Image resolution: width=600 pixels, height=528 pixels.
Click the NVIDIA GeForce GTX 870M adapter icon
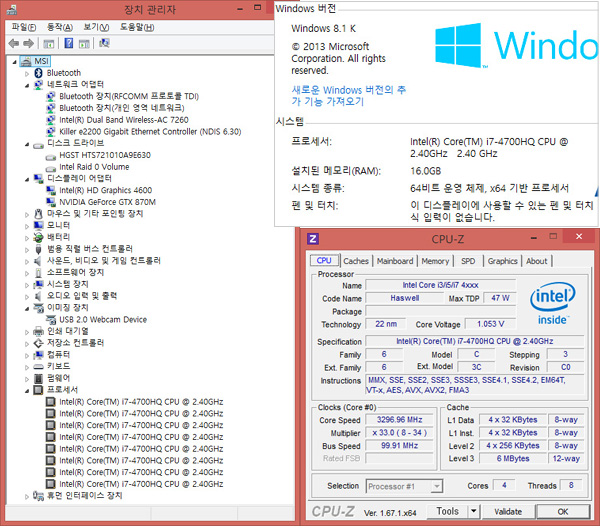(x=51, y=202)
